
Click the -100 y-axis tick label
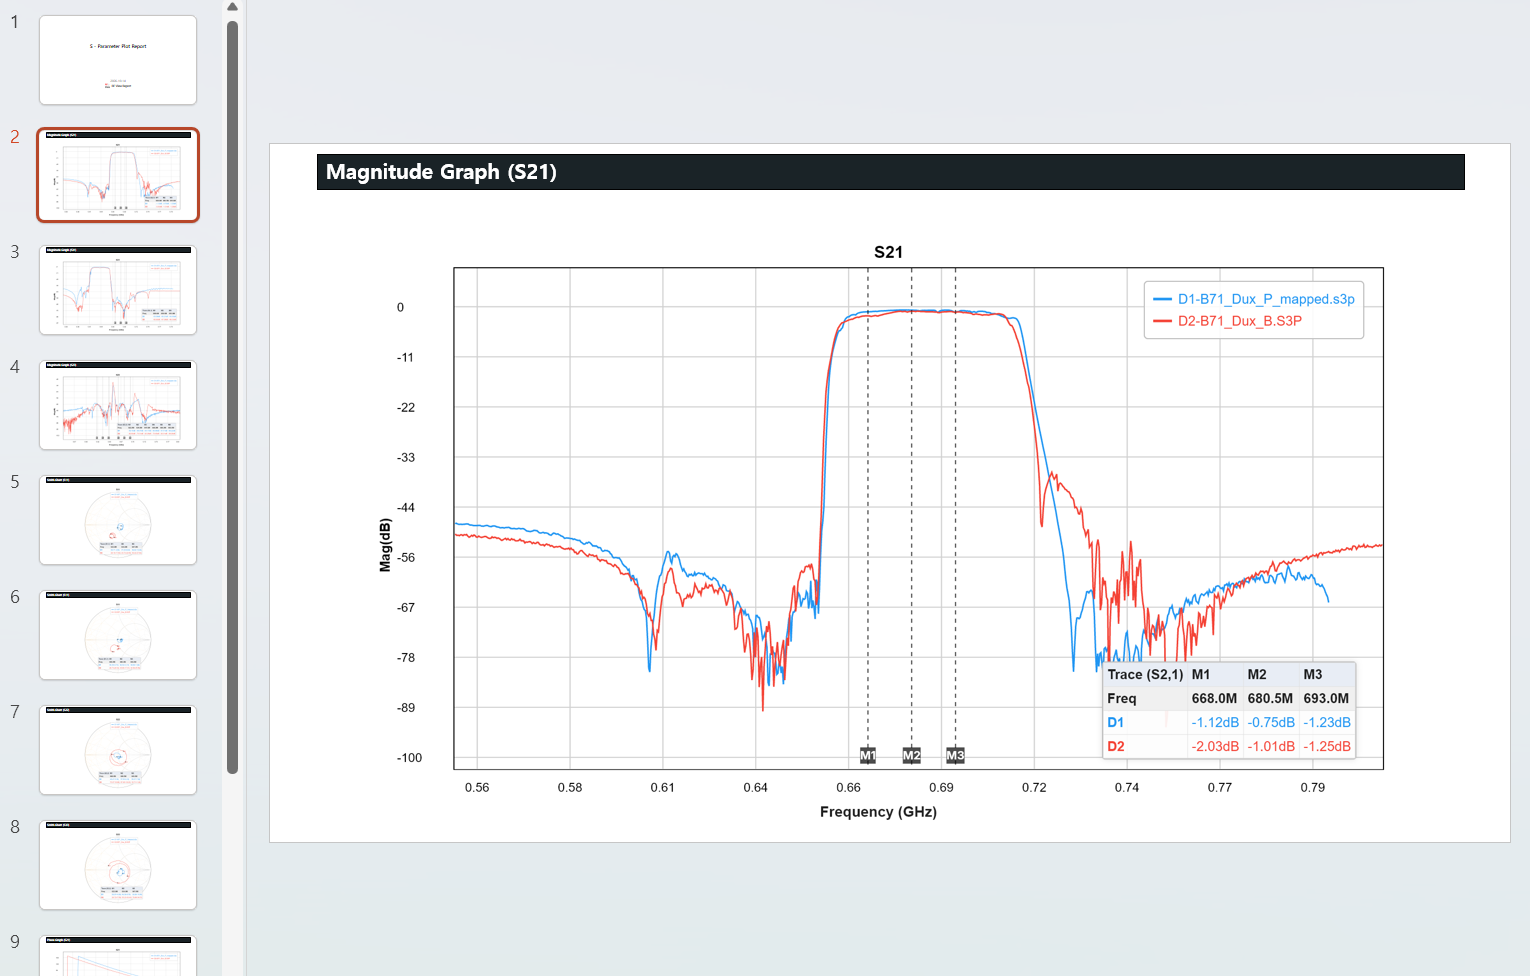[409, 758]
